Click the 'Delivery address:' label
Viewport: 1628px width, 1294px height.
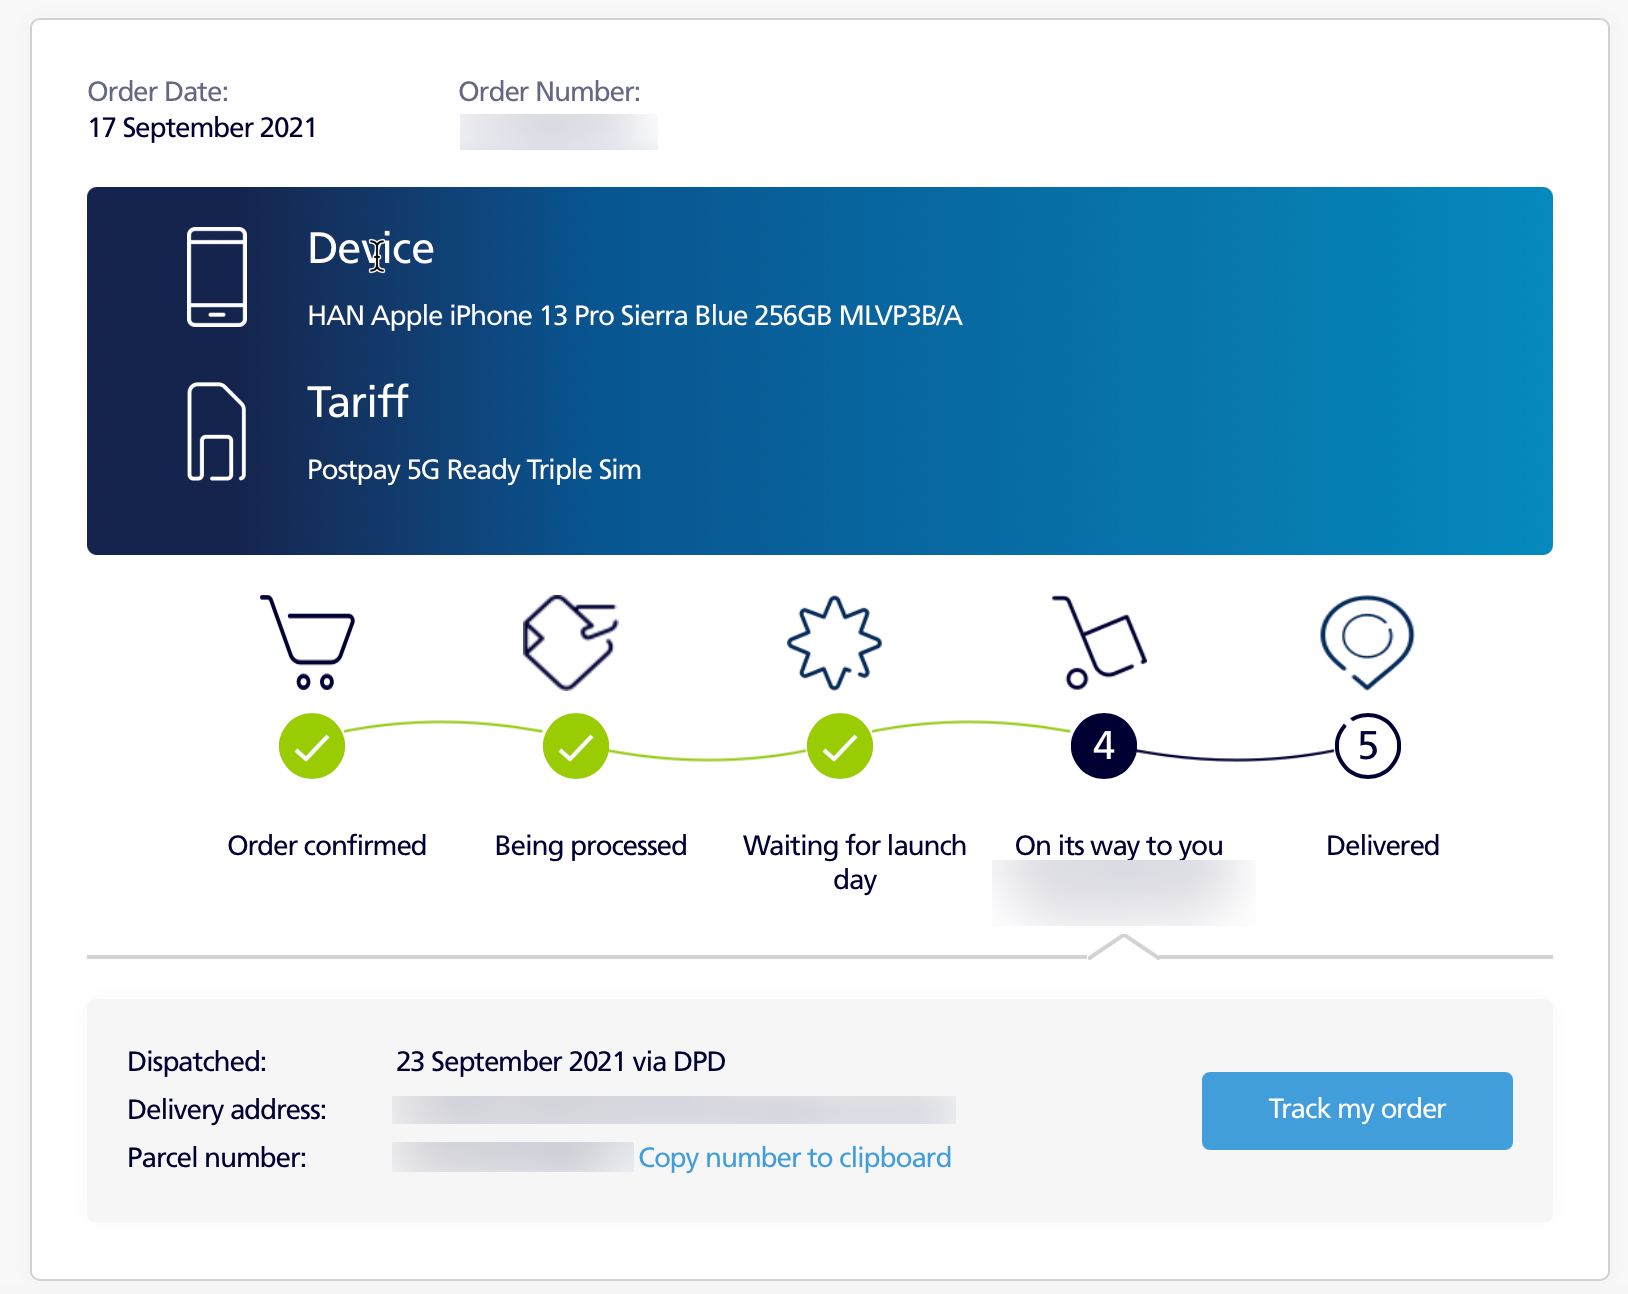(227, 1109)
